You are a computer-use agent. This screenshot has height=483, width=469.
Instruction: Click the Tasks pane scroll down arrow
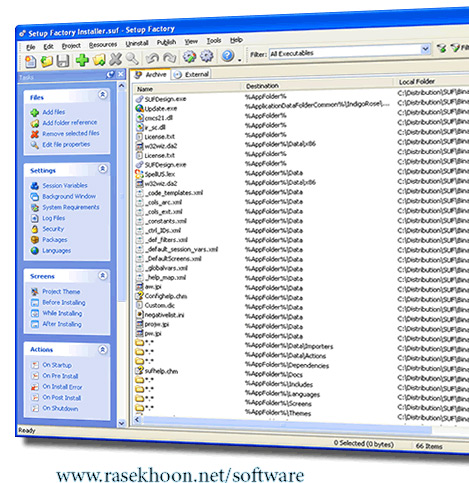click(122, 423)
